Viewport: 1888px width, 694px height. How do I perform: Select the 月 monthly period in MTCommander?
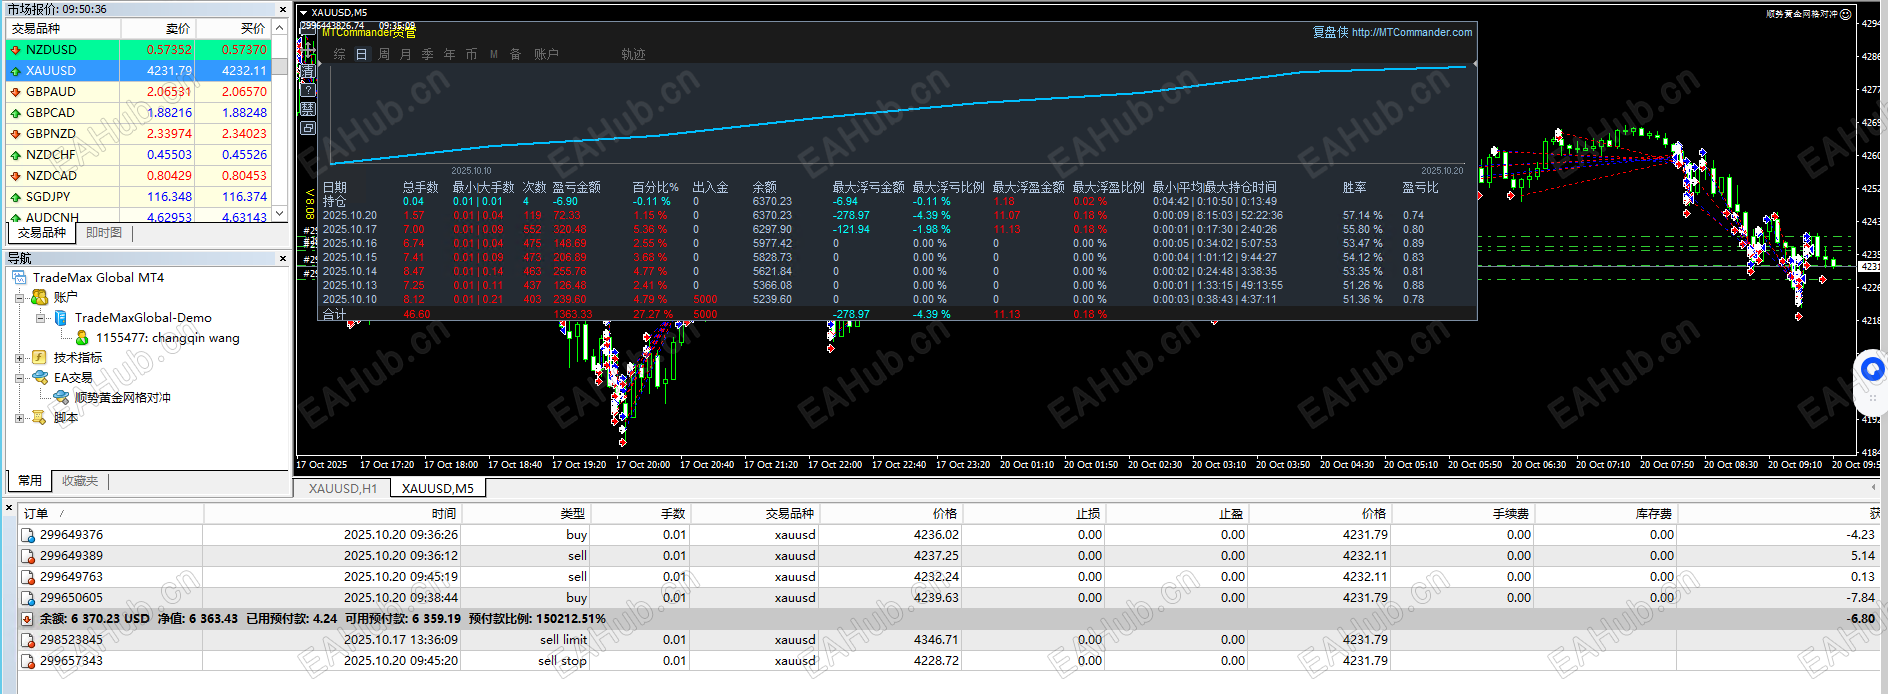(x=406, y=54)
